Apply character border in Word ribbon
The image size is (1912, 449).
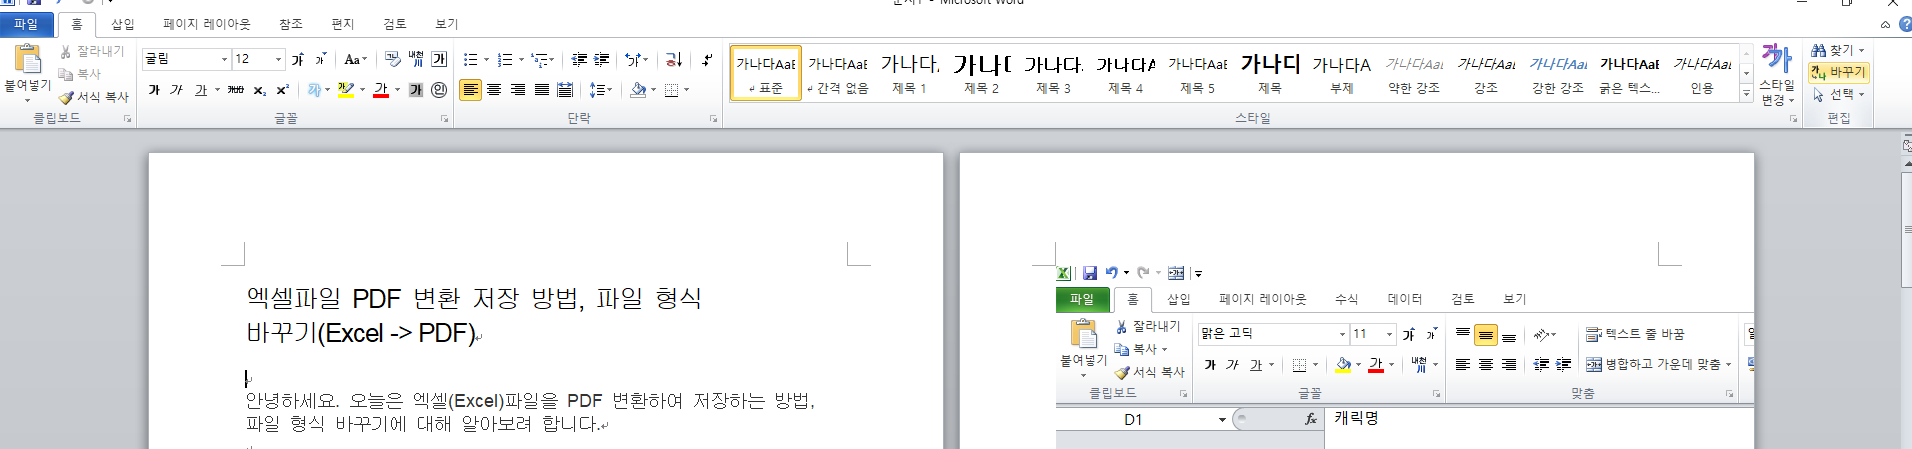tap(439, 59)
